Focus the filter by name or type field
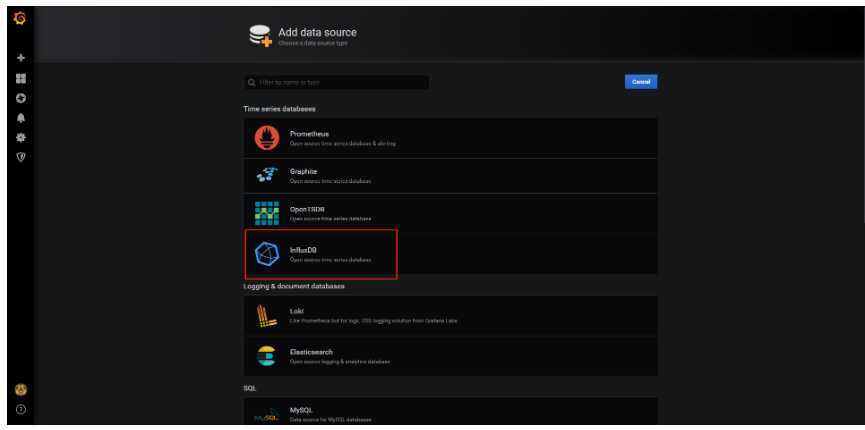The height and width of the screenshot is (430, 865). click(x=337, y=82)
